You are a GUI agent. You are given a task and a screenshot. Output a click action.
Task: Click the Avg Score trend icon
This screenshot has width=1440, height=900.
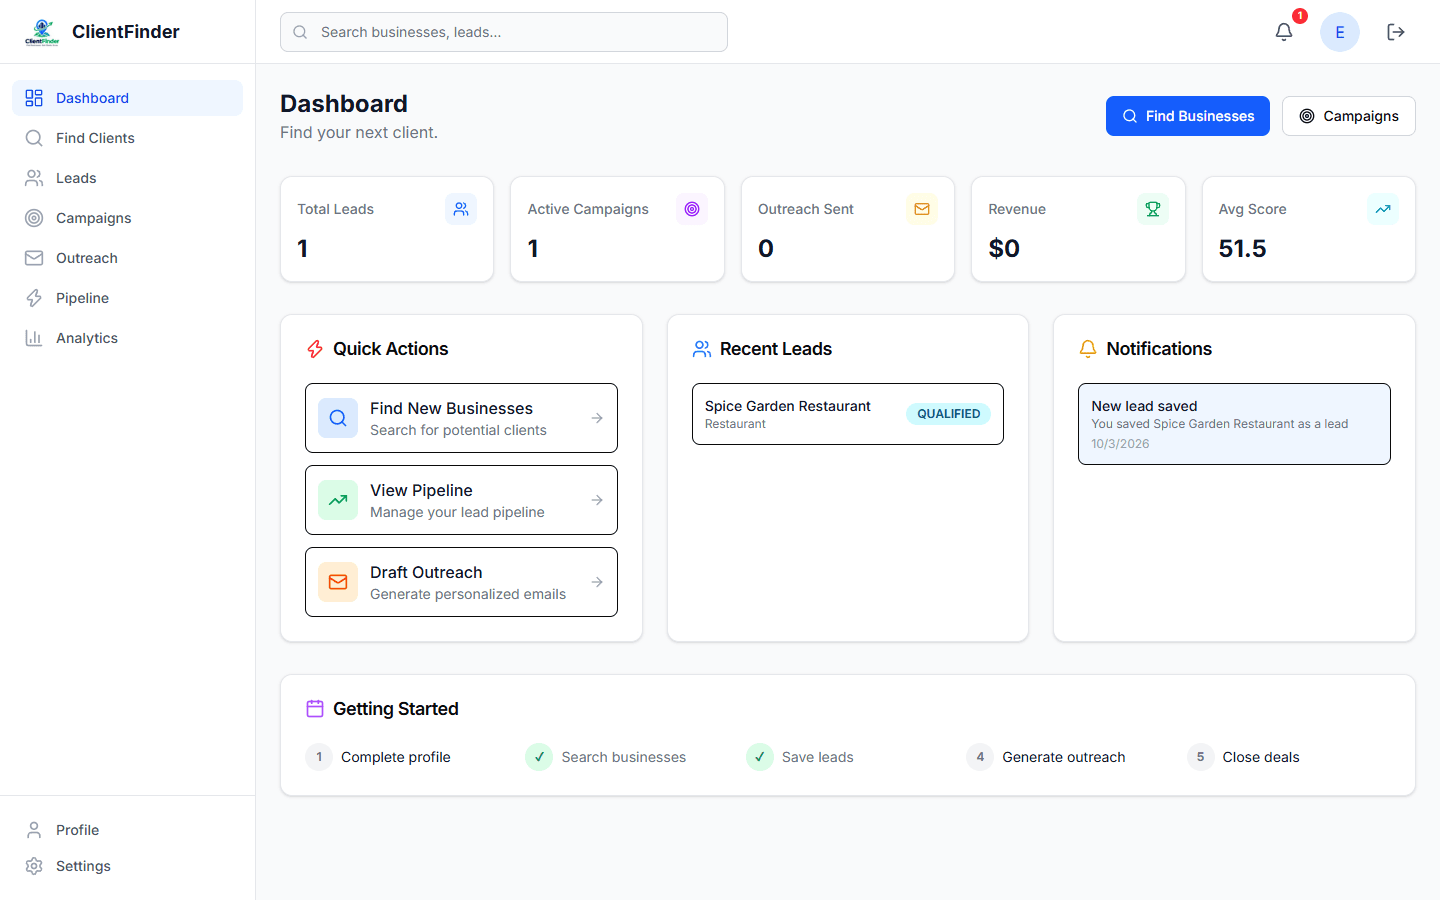pyautogui.click(x=1383, y=209)
